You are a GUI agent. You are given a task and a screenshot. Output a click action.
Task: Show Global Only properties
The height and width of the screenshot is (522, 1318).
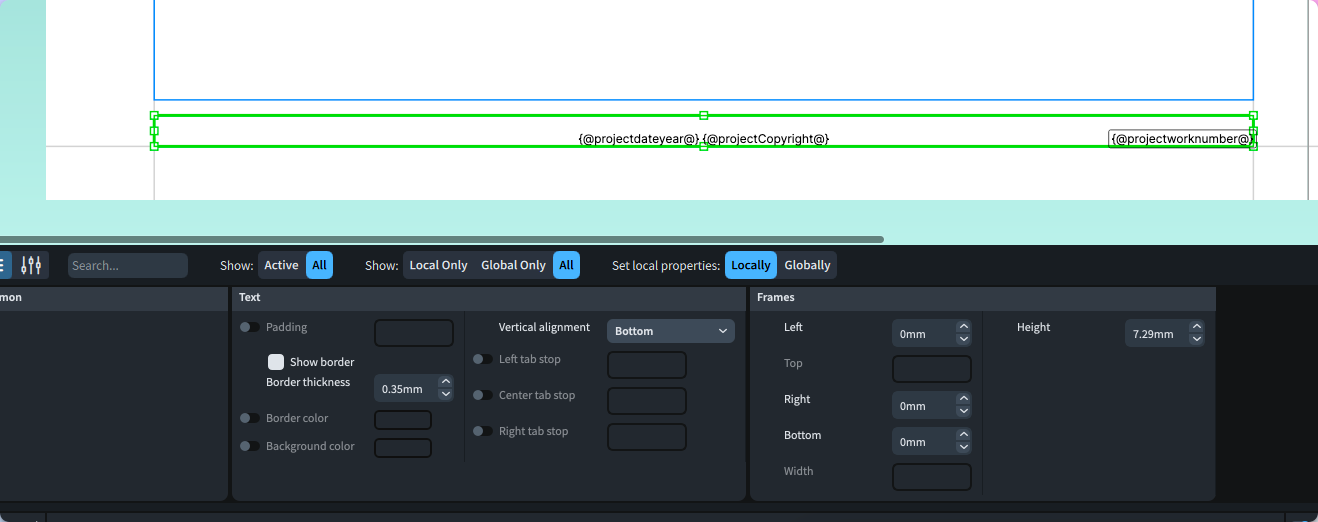(x=513, y=265)
